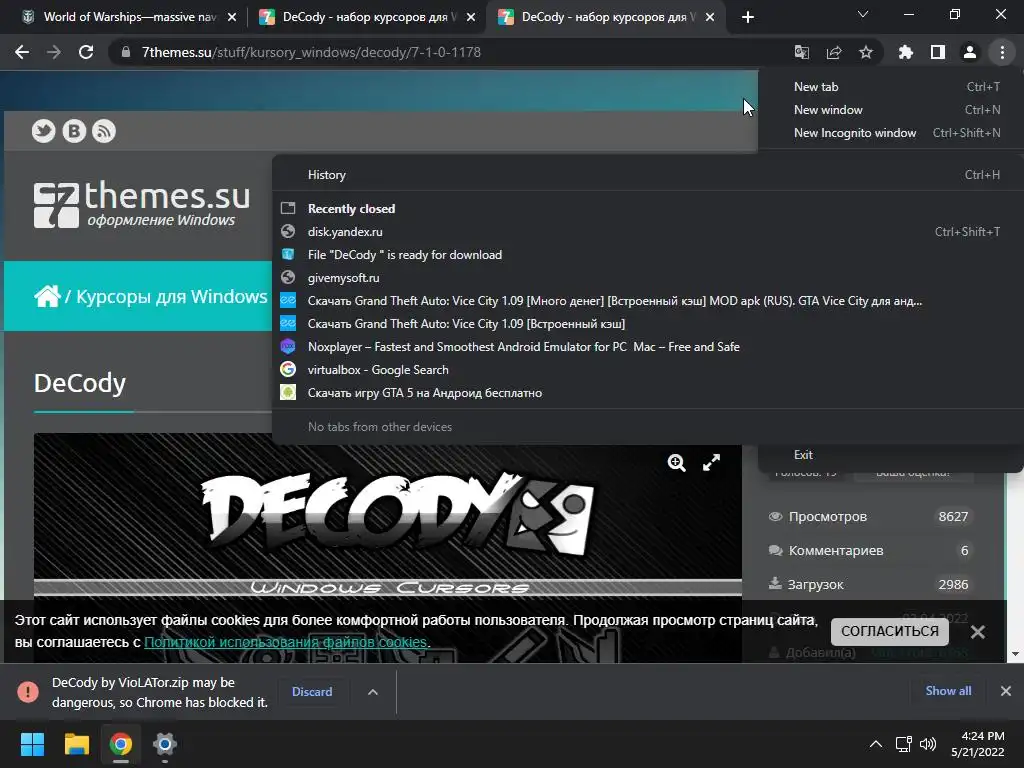Close World of Warships tab

coord(232,17)
